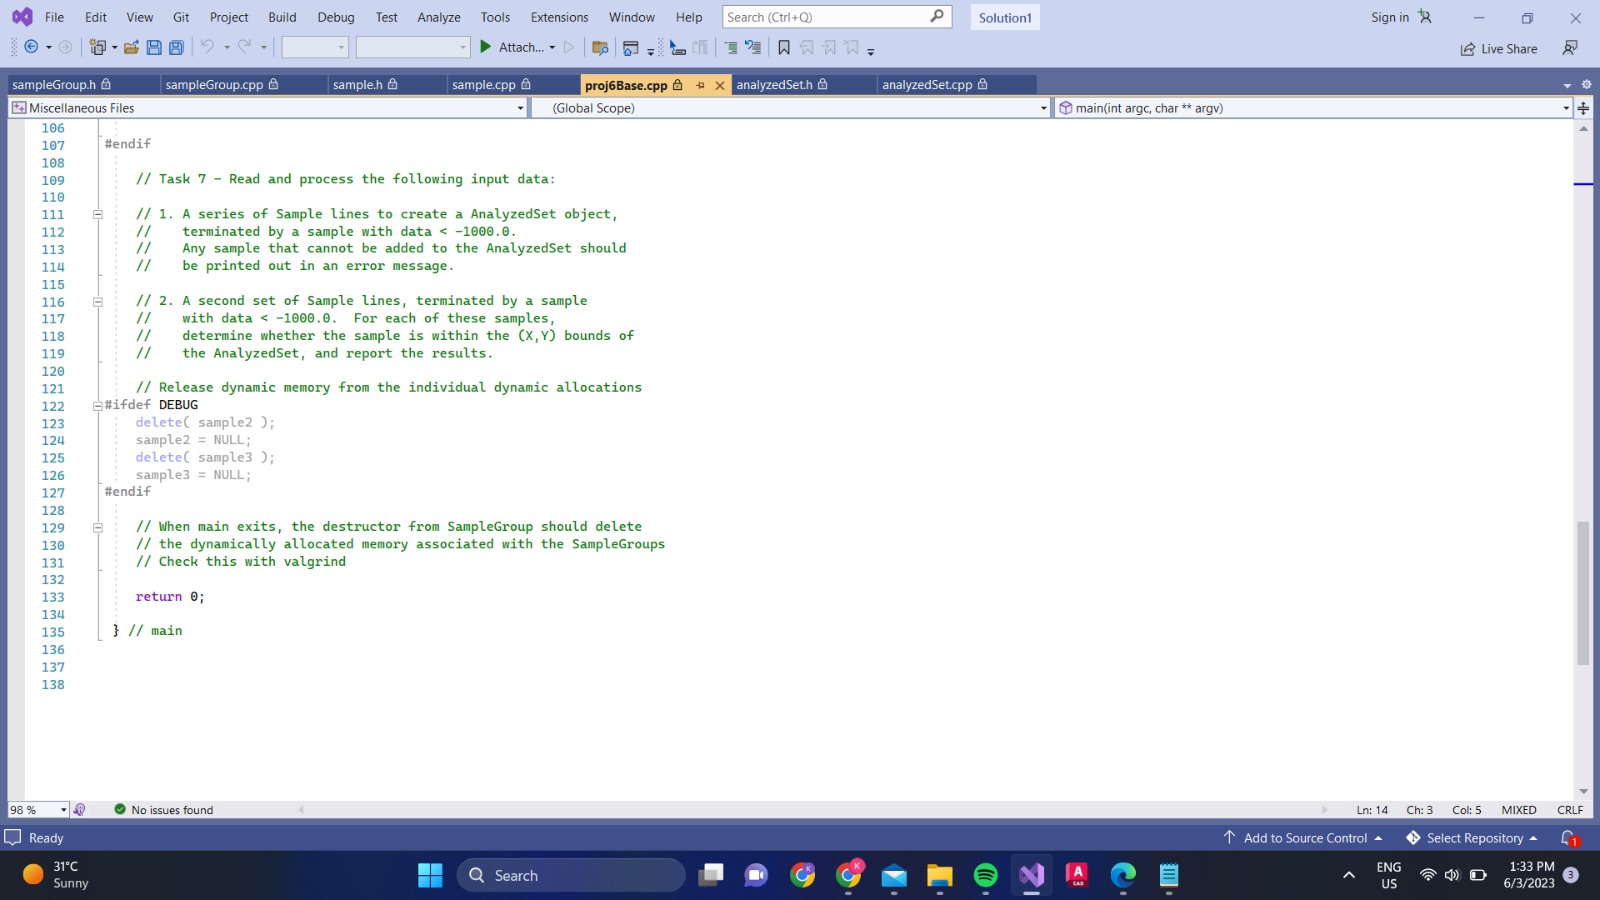The height and width of the screenshot is (900, 1600).
Task: Collapse the comment block at line 129
Action: (98, 527)
